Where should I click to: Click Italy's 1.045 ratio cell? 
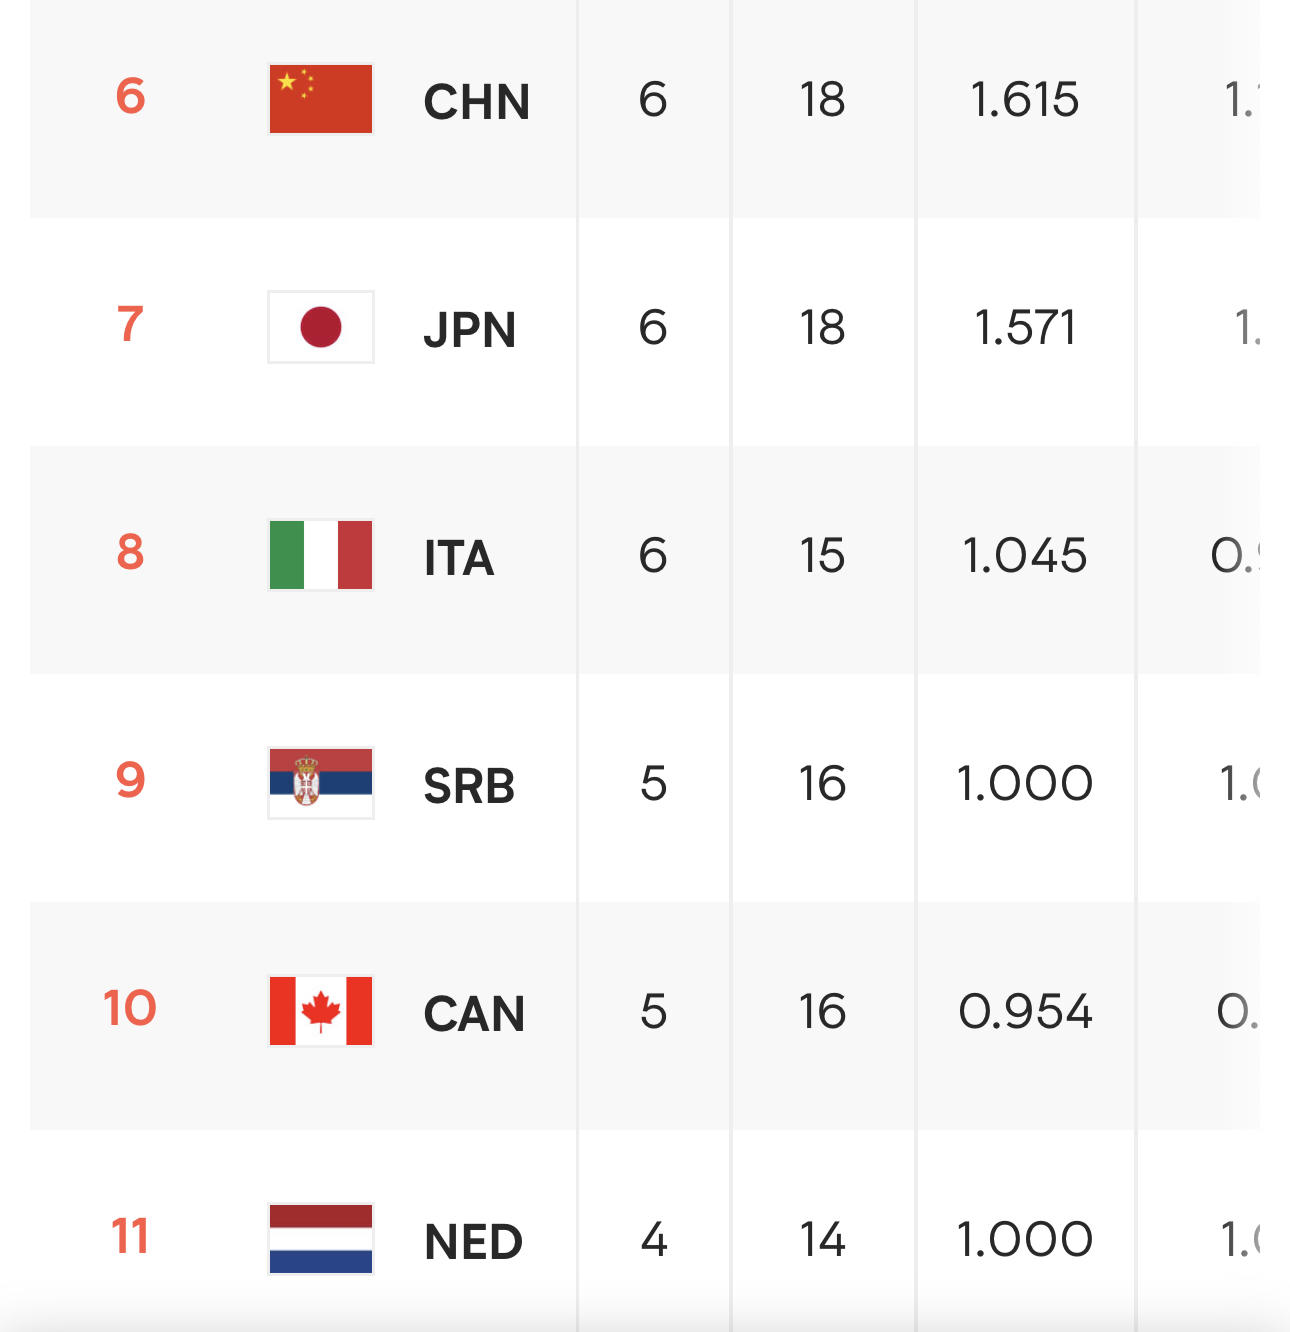click(x=1025, y=555)
